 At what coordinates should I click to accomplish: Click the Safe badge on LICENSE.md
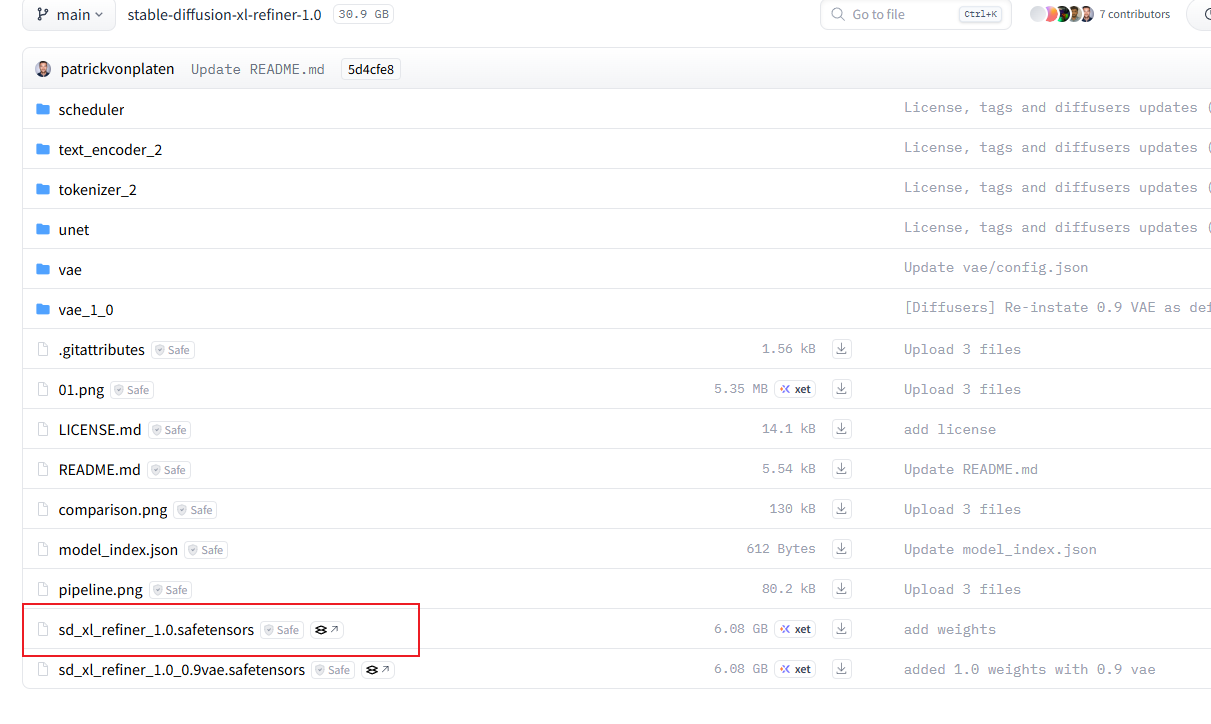[x=170, y=430]
